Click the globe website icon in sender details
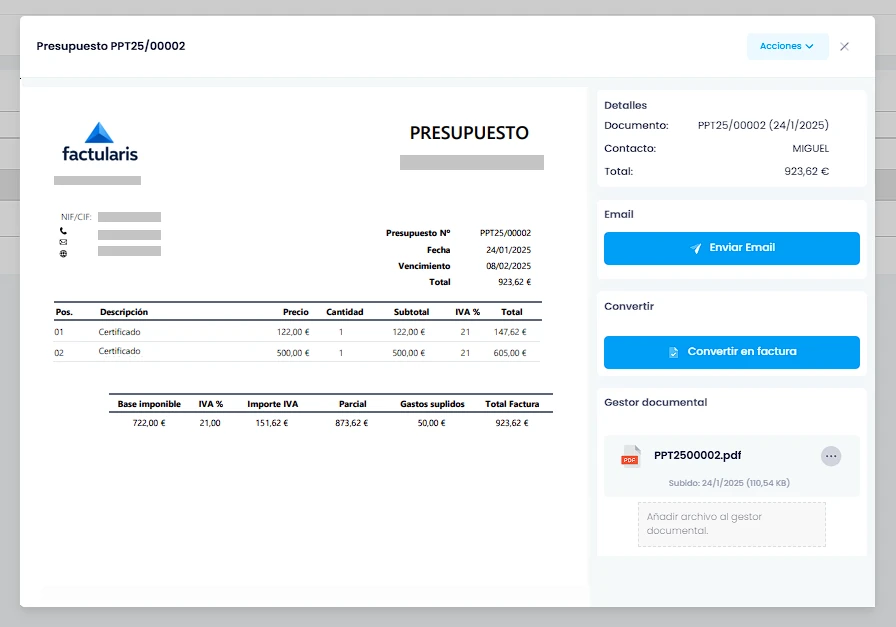 coord(63,253)
